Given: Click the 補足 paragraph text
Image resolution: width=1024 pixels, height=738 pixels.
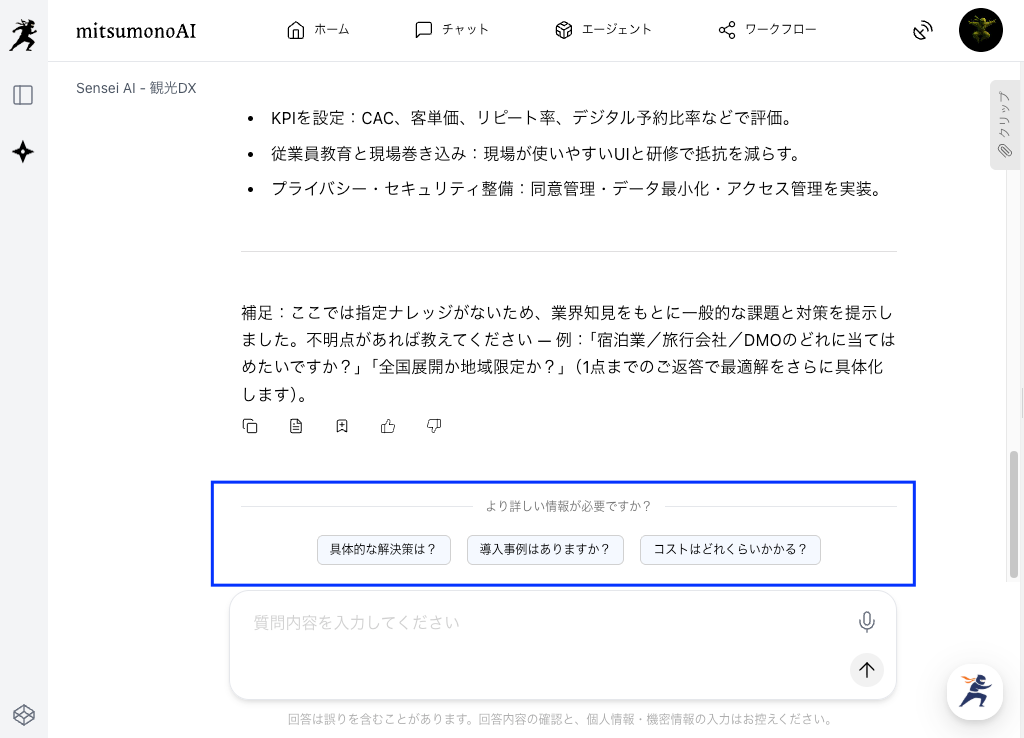Looking at the screenshot, I should [568, 353].
